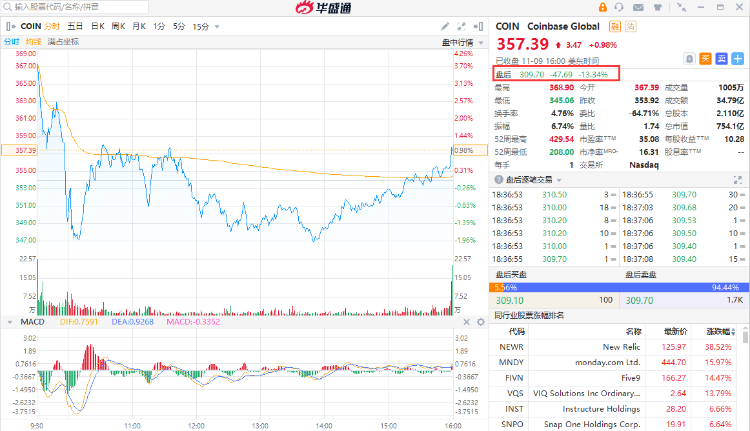Click the 融 margin badge icon
Image resolution: width=750 pixels, height=431 pixels.
[x=615, y=26]
